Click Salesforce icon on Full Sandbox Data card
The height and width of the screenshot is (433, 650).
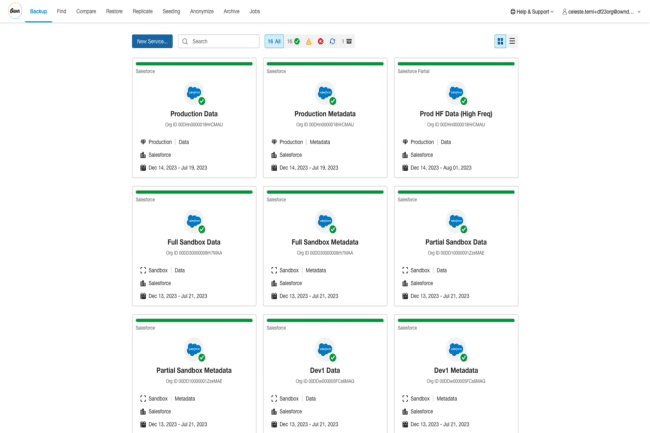click(194, 221)
